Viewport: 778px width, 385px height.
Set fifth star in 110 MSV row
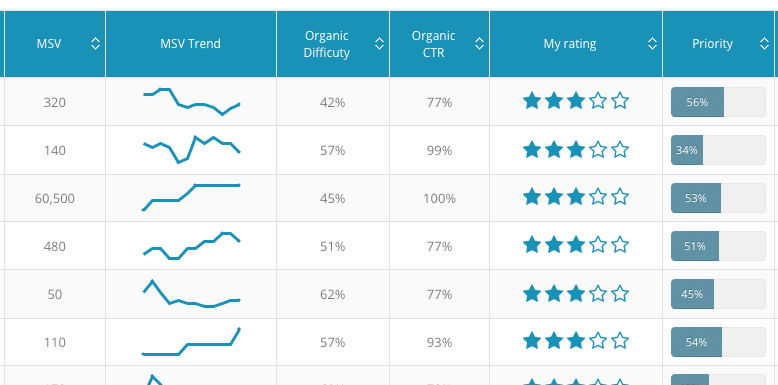[x=620, y=341]
